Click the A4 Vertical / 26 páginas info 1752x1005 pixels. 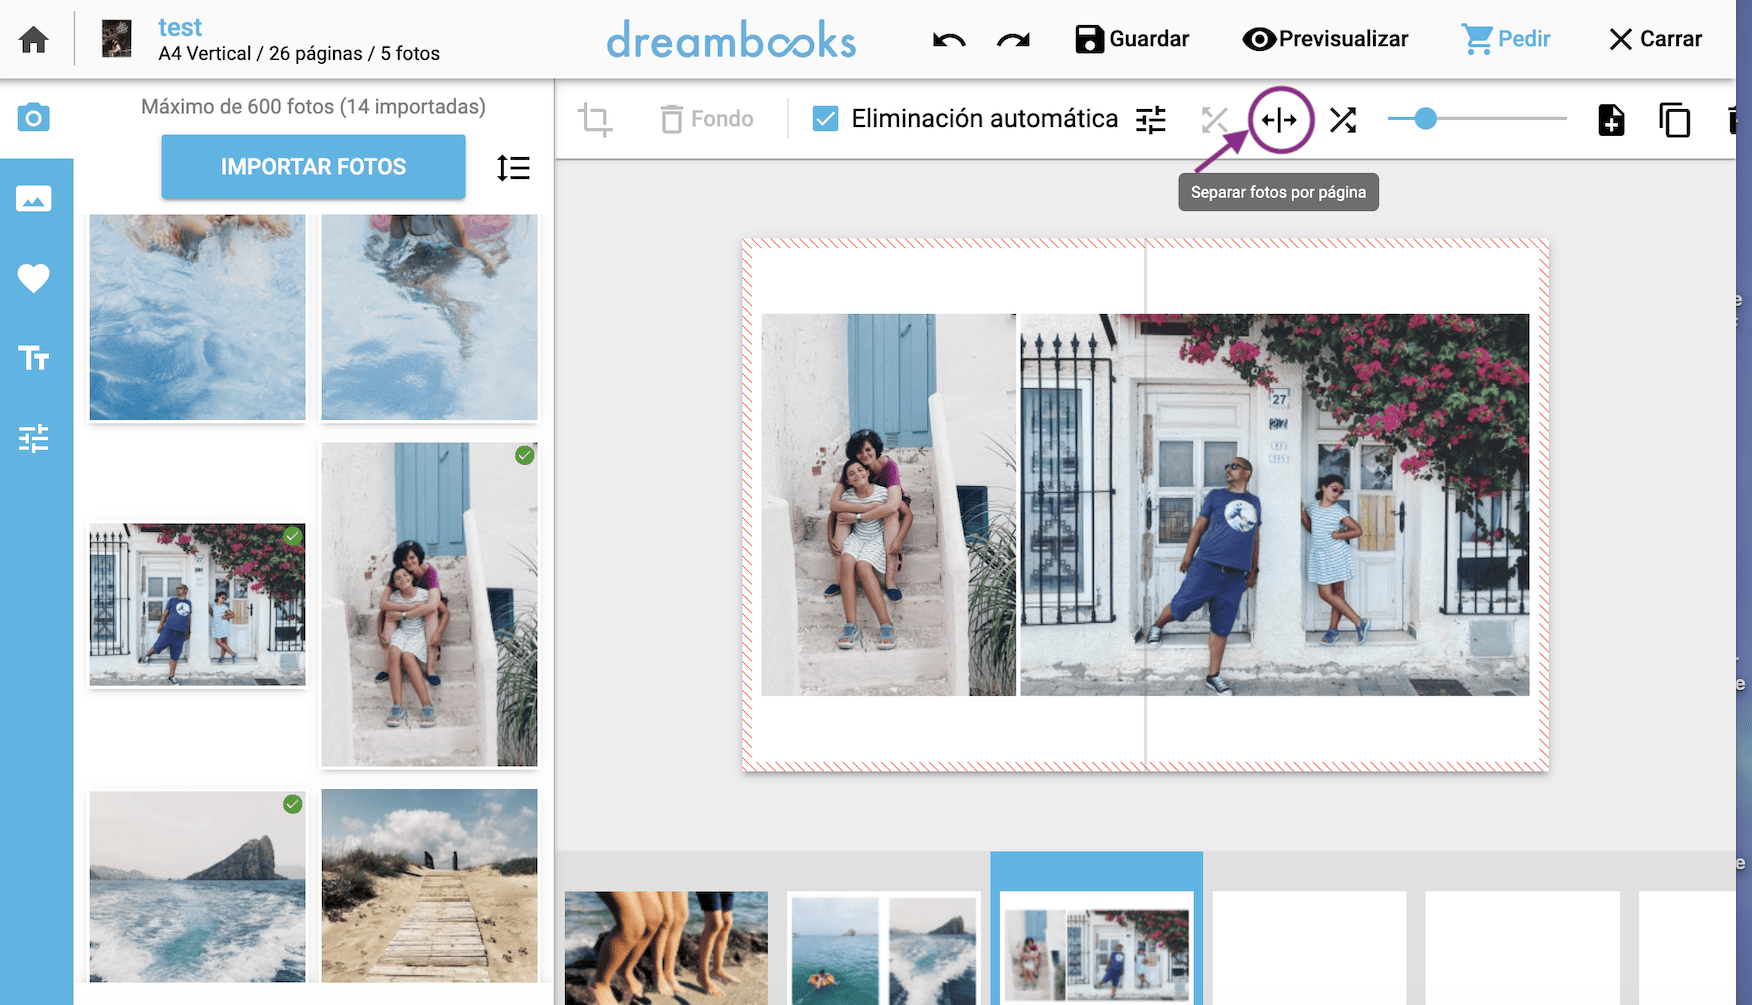click(299, 53)
